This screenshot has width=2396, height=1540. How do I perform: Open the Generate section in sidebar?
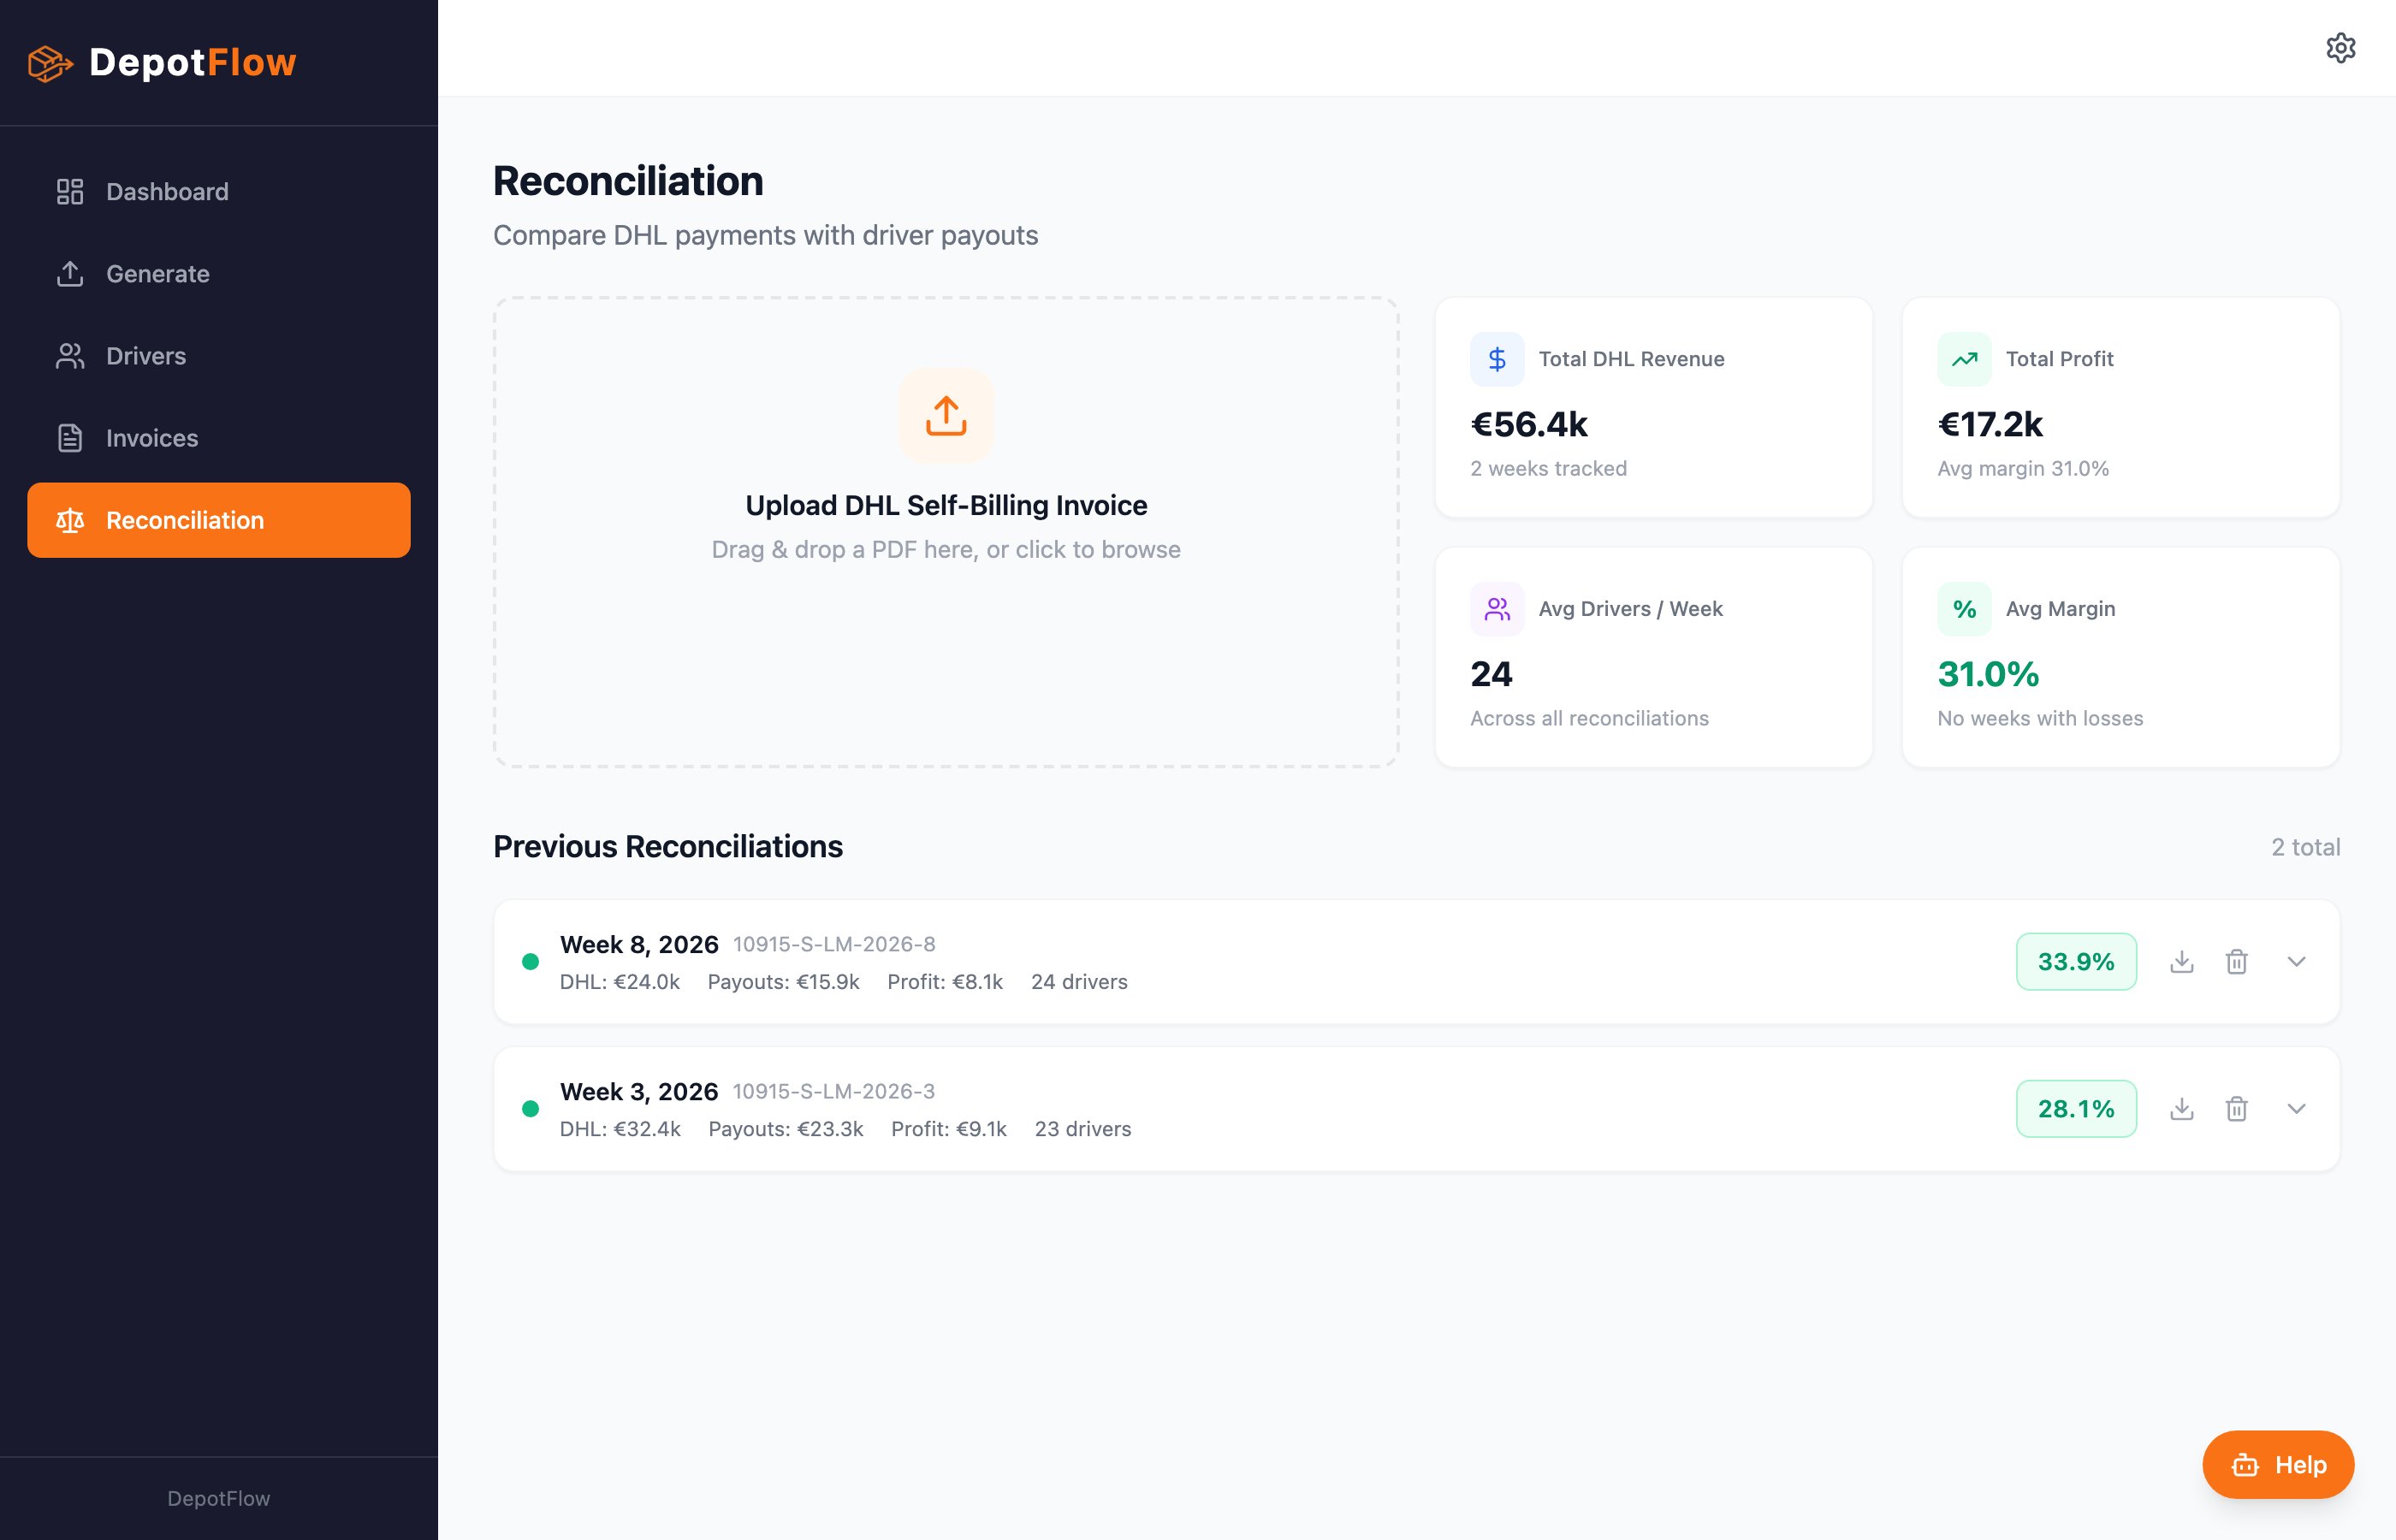[157, 274]
